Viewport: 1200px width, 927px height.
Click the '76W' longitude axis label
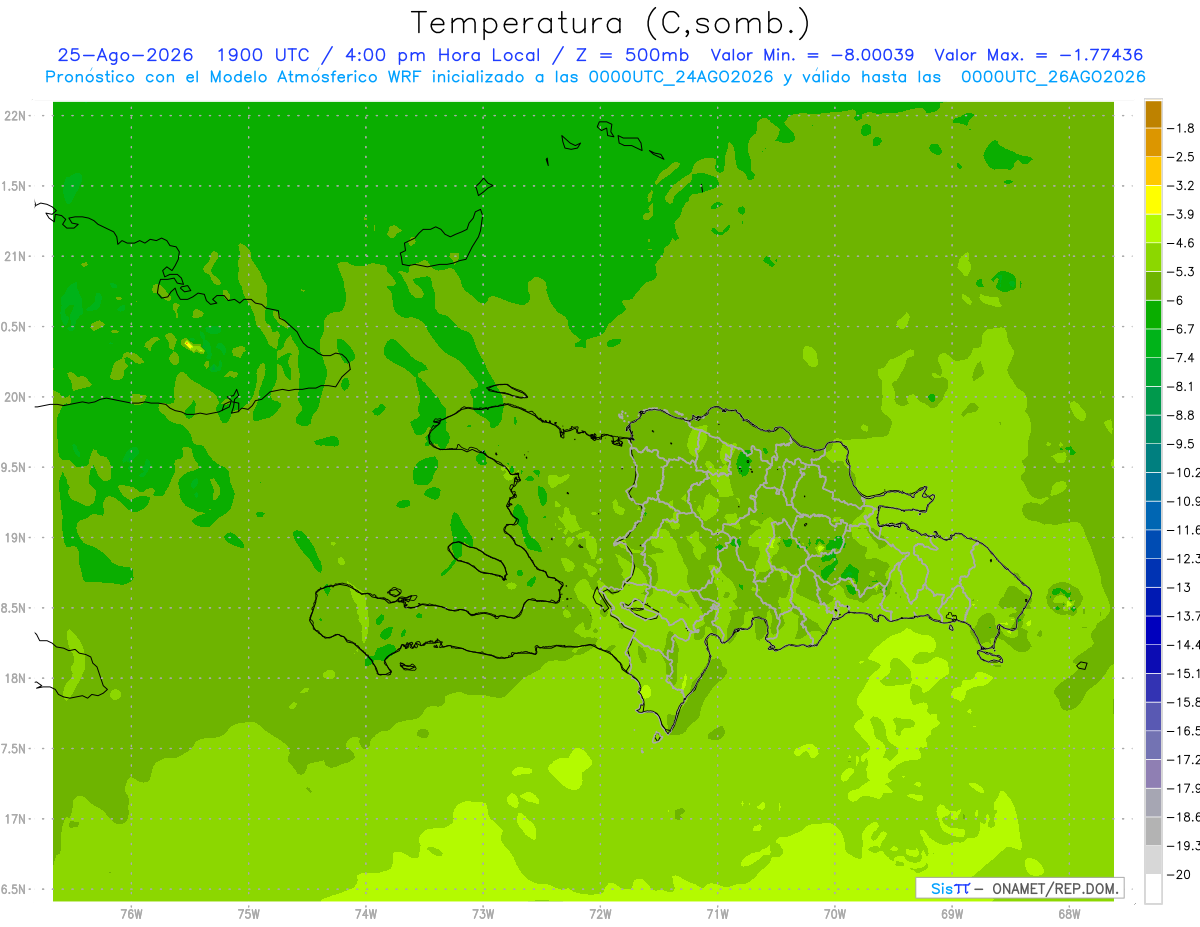131,914
